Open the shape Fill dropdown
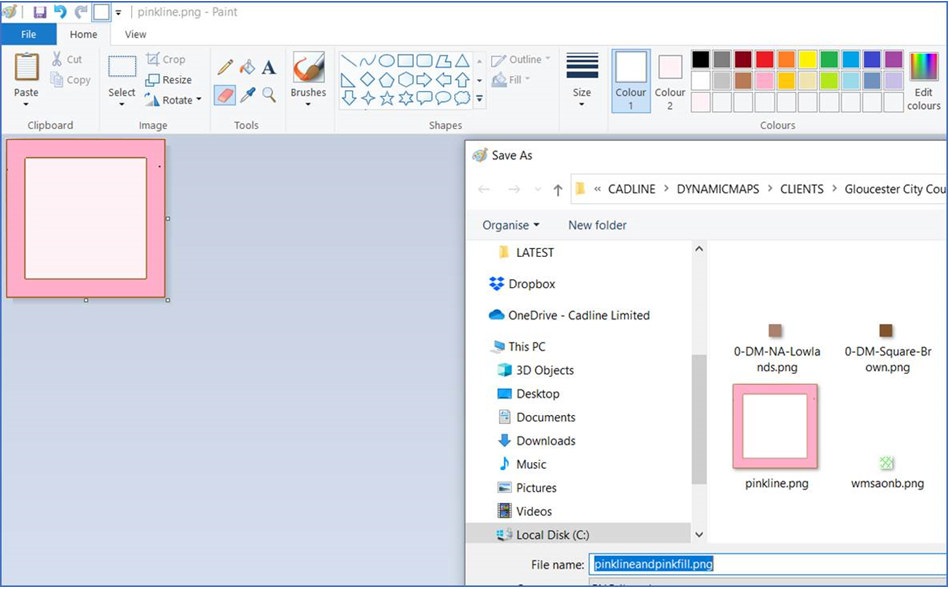949x589 pixels. pyautogui.click(x=511, y=79)
